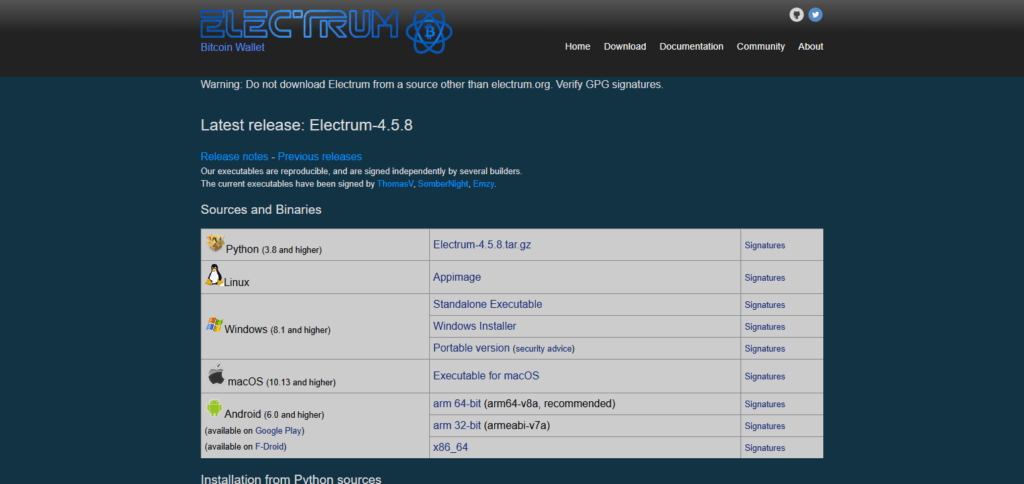Download the Windows Standalone Executable
1024x484 pixels.
pos(487,304)
